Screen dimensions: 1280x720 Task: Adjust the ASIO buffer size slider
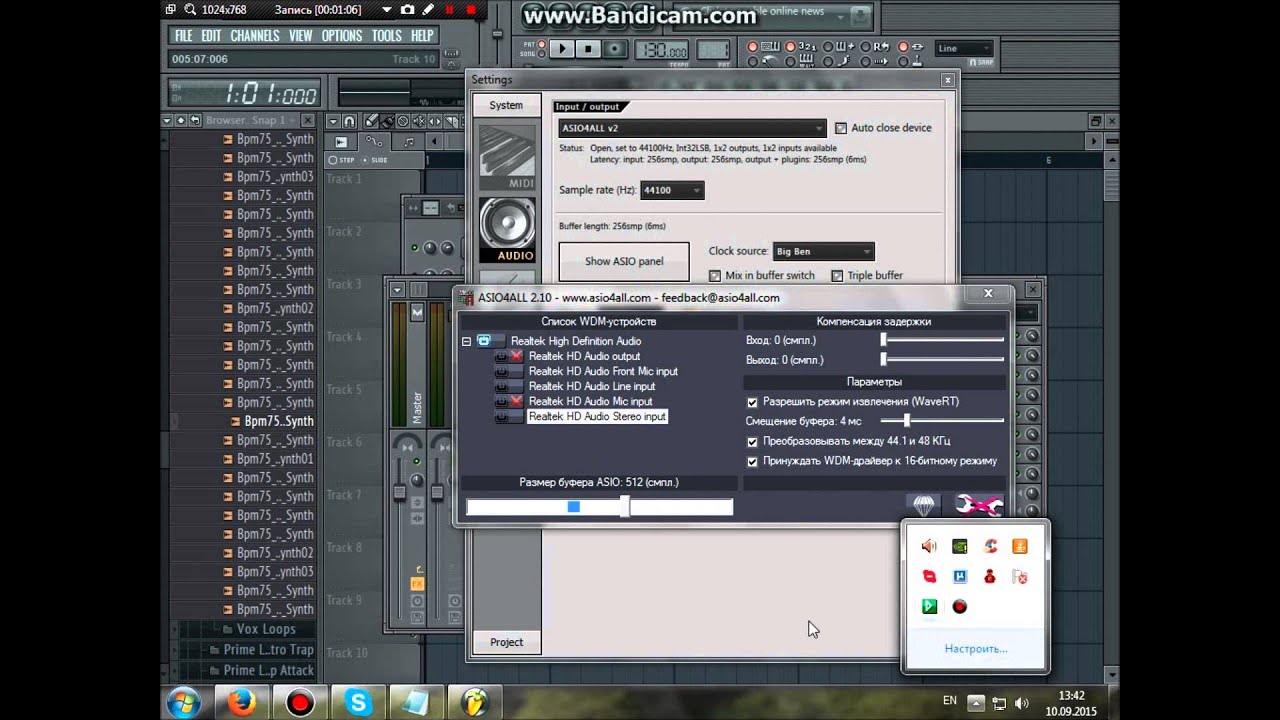coord(599,507)
